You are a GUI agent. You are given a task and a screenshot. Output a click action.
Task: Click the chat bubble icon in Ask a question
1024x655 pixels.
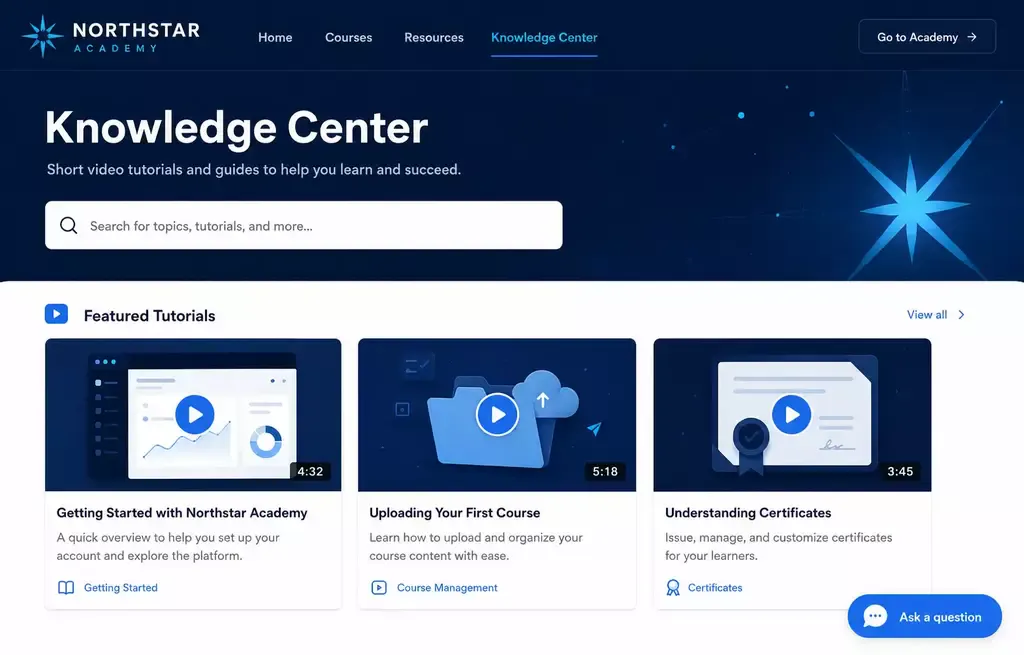875,616
